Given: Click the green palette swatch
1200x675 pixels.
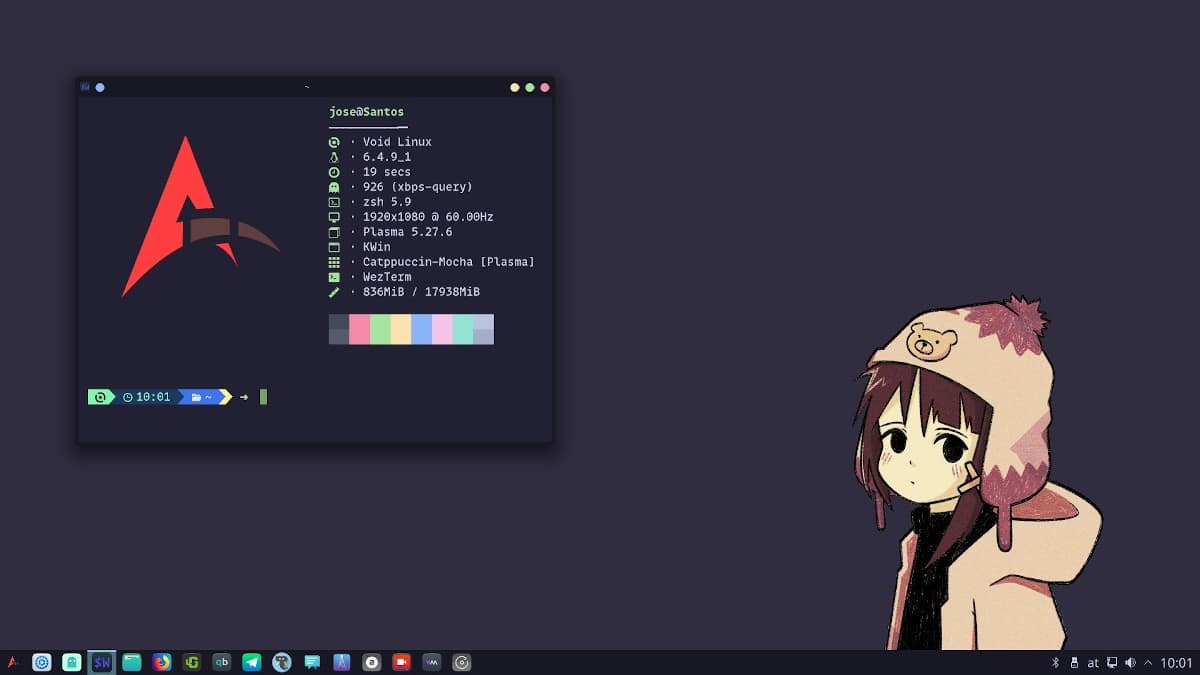Looking at the screenshot, I should 380,329.
